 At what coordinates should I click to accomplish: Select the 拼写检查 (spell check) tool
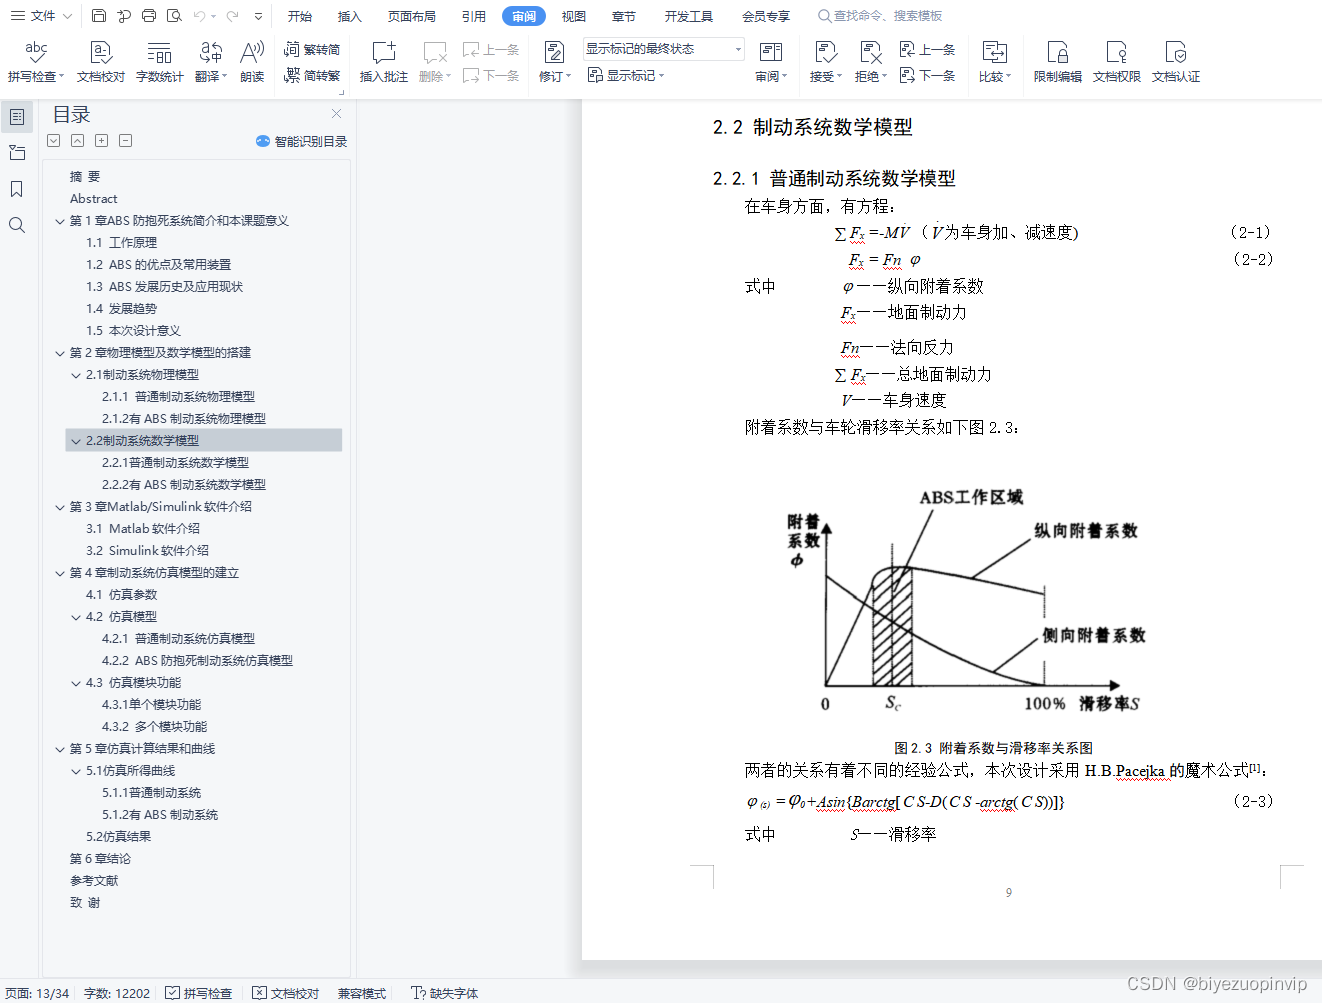click(x=34, y=60)
